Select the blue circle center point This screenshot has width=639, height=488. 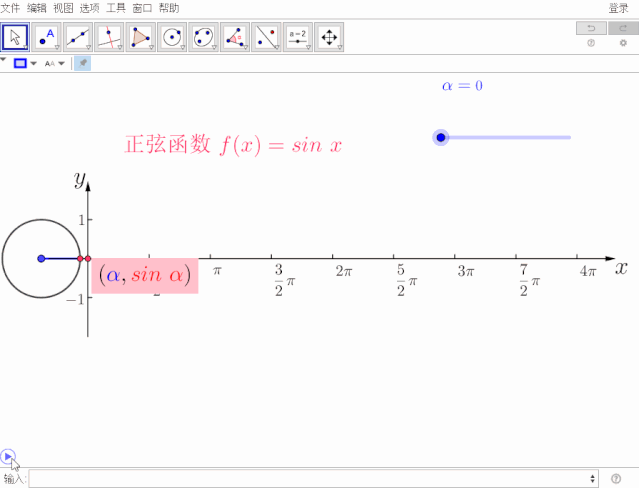41,258
